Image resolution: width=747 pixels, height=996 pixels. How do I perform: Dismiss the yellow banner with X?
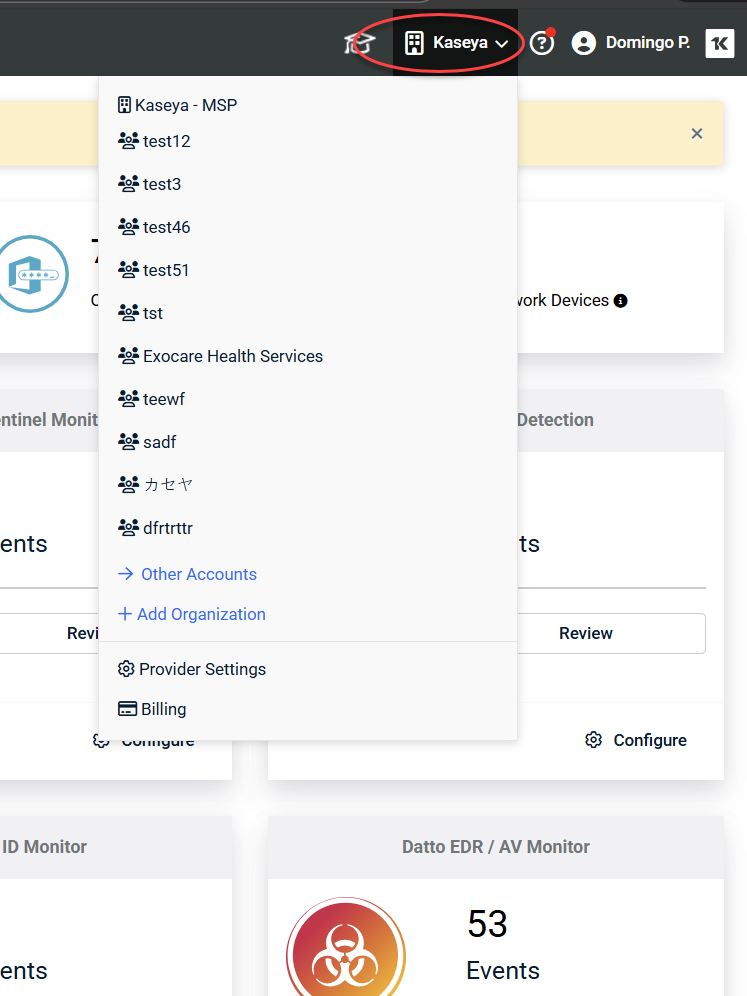point(697,134)
